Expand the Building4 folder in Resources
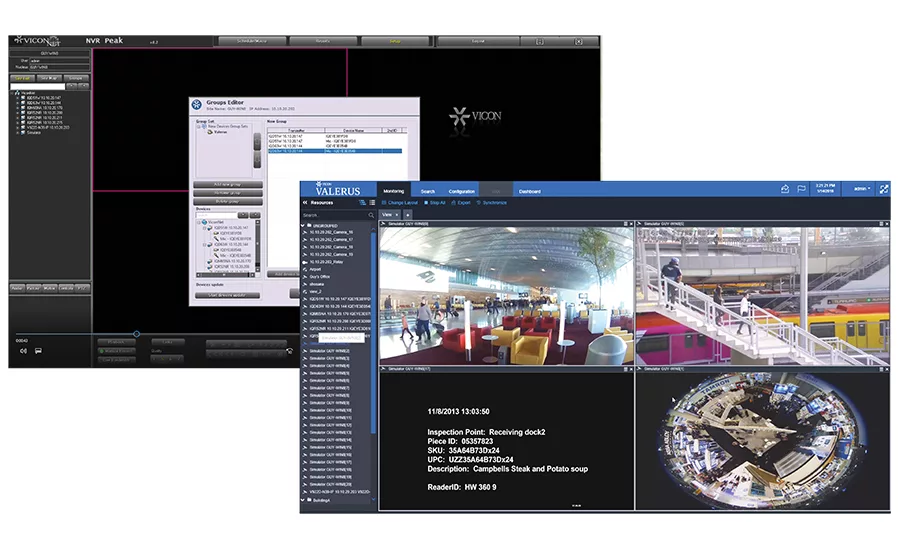900x550 pixels. coord(304,500)
